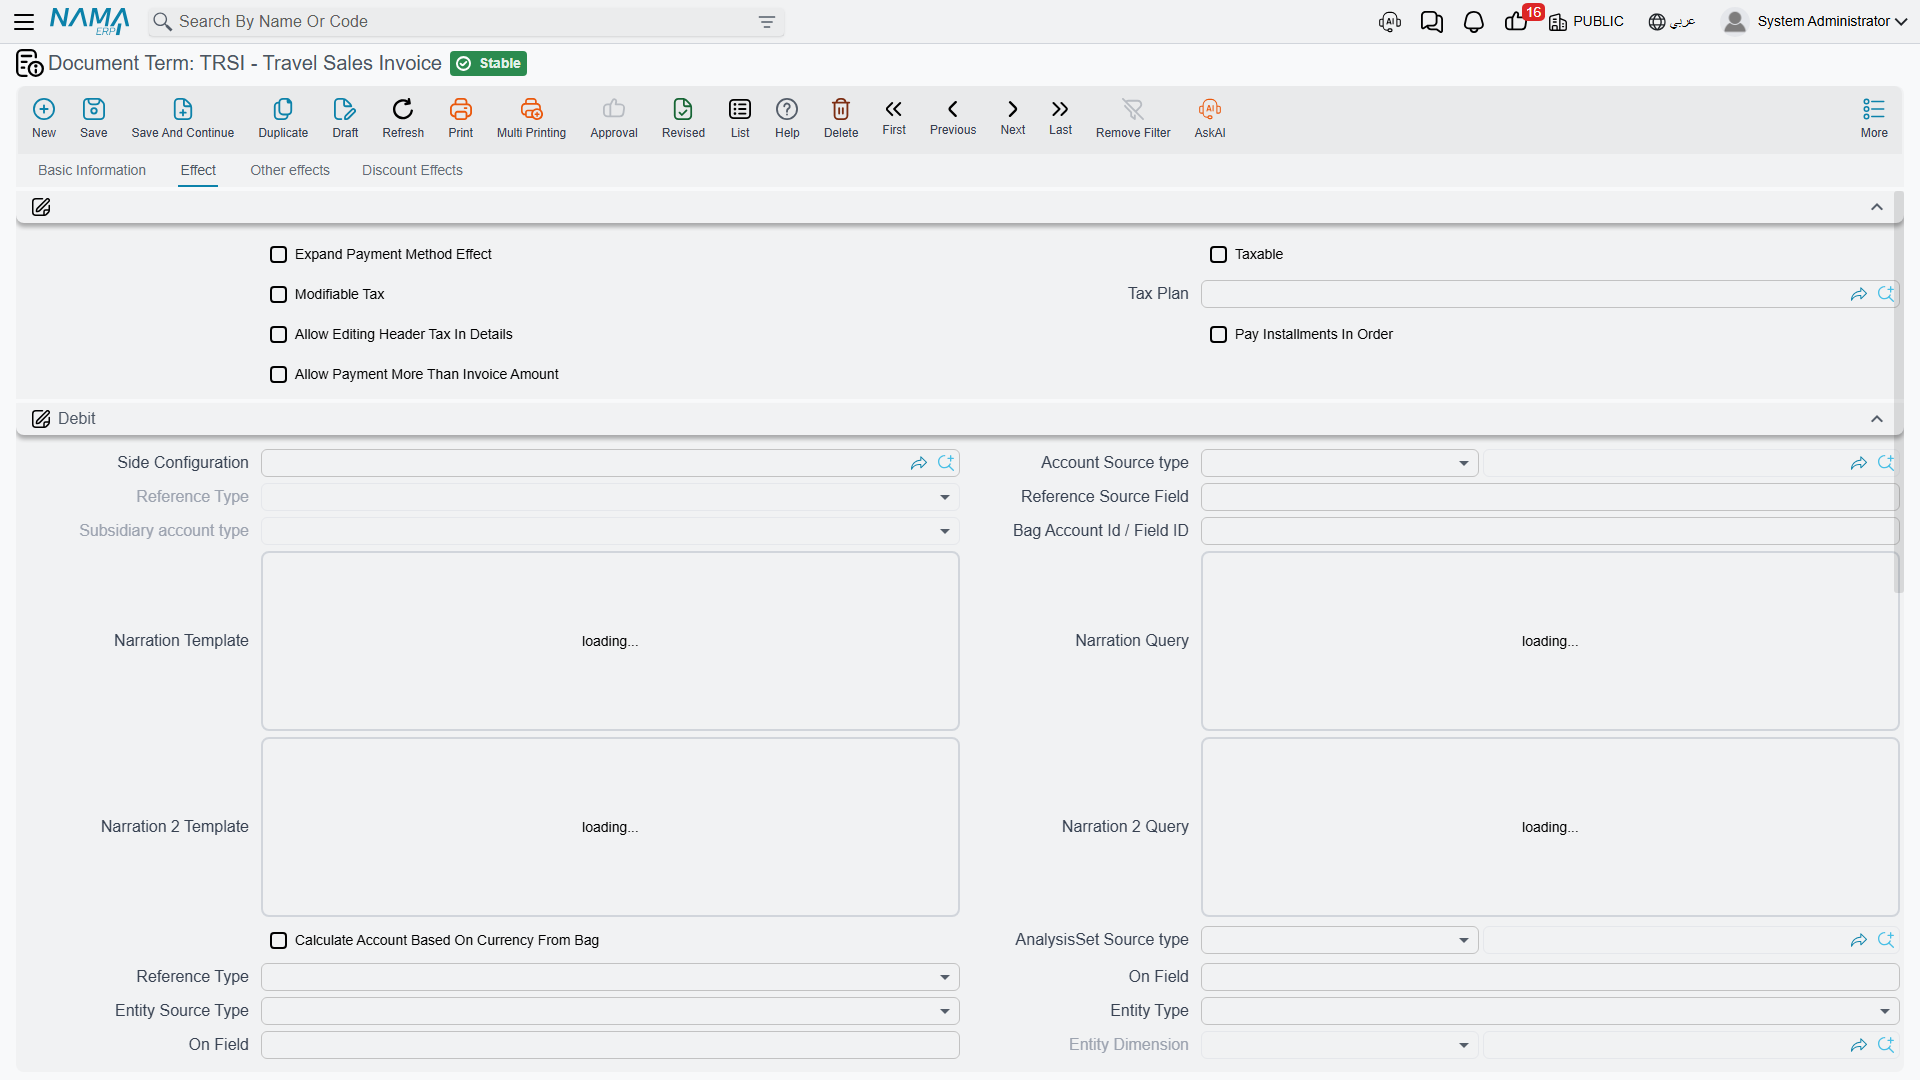Select the Effect tab
This screenshot has width=1920, height=1080.
[x=198, y=170]
